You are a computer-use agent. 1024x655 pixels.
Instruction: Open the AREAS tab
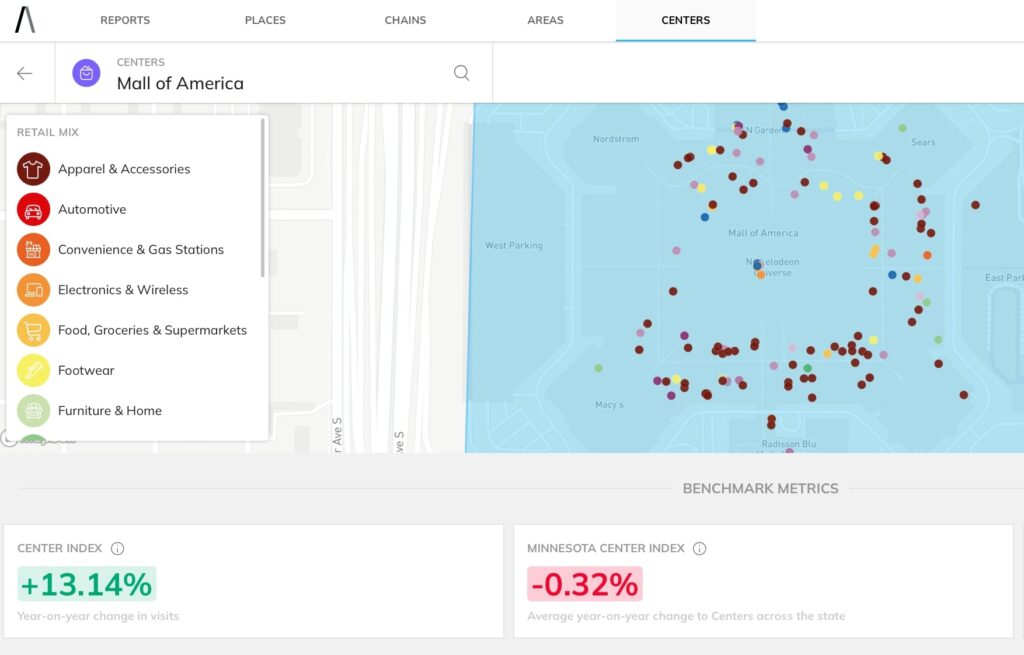(x=545, y=19)
